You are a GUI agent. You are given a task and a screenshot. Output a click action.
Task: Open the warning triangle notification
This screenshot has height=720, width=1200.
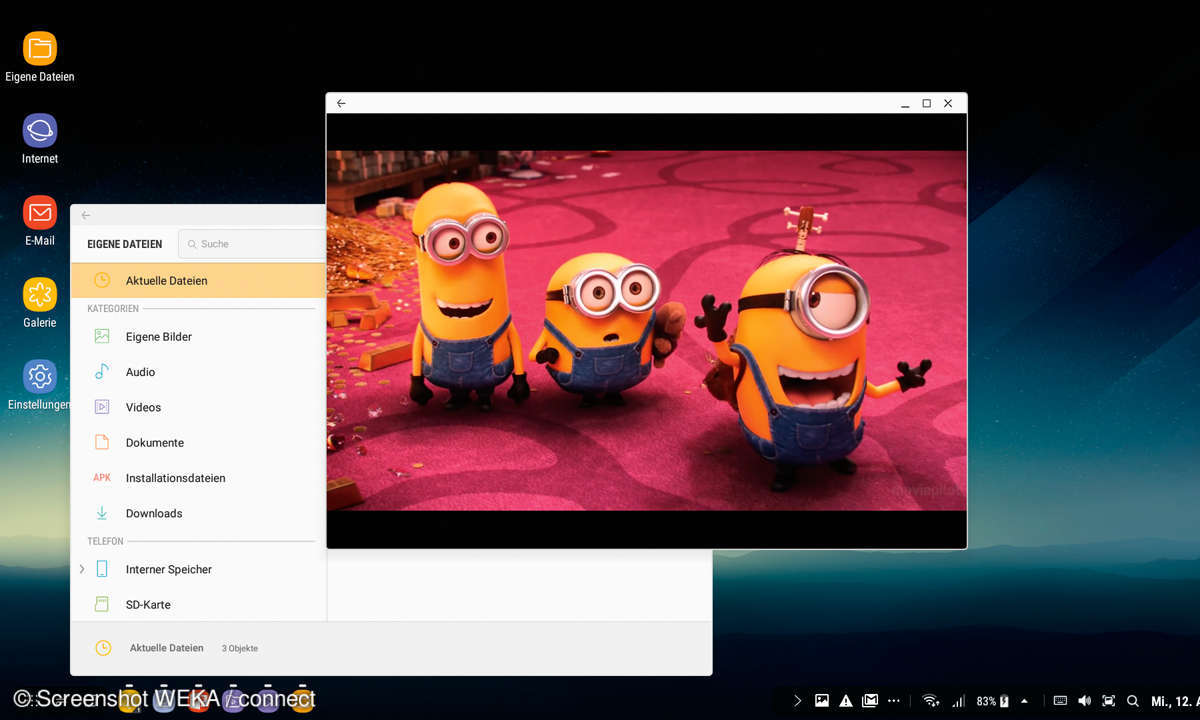pos(846,701)
